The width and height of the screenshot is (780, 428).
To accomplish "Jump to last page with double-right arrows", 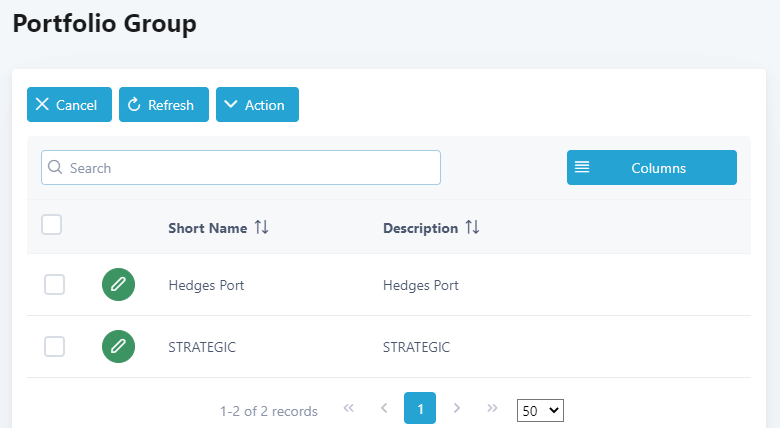I will [x=492, y=408].
